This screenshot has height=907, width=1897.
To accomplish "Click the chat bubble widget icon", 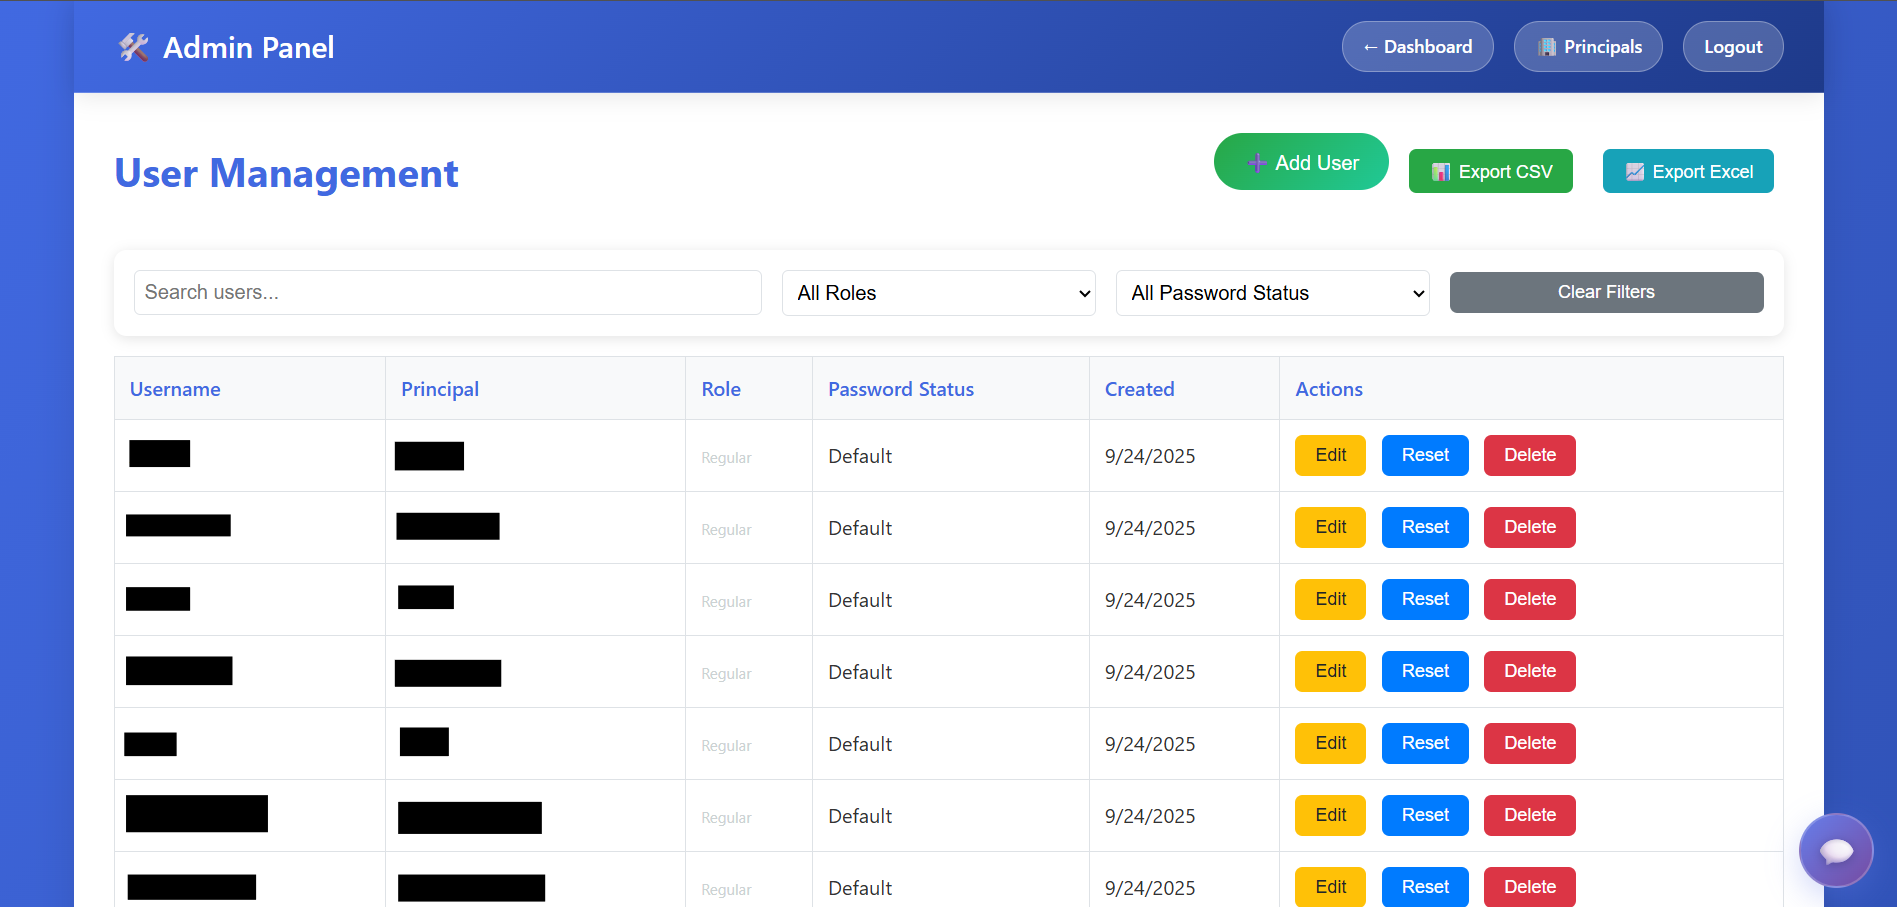I will tap(1835, 850).
